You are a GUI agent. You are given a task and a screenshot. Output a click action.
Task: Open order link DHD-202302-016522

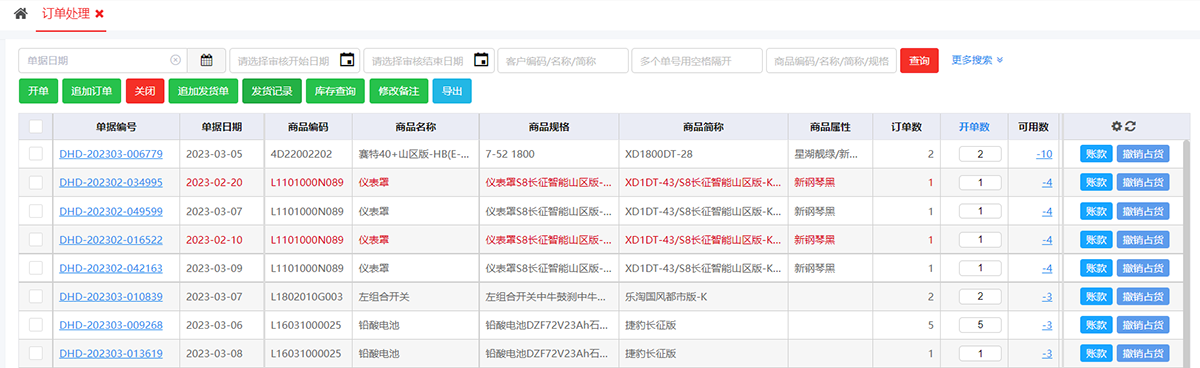[x=111, y=240]
